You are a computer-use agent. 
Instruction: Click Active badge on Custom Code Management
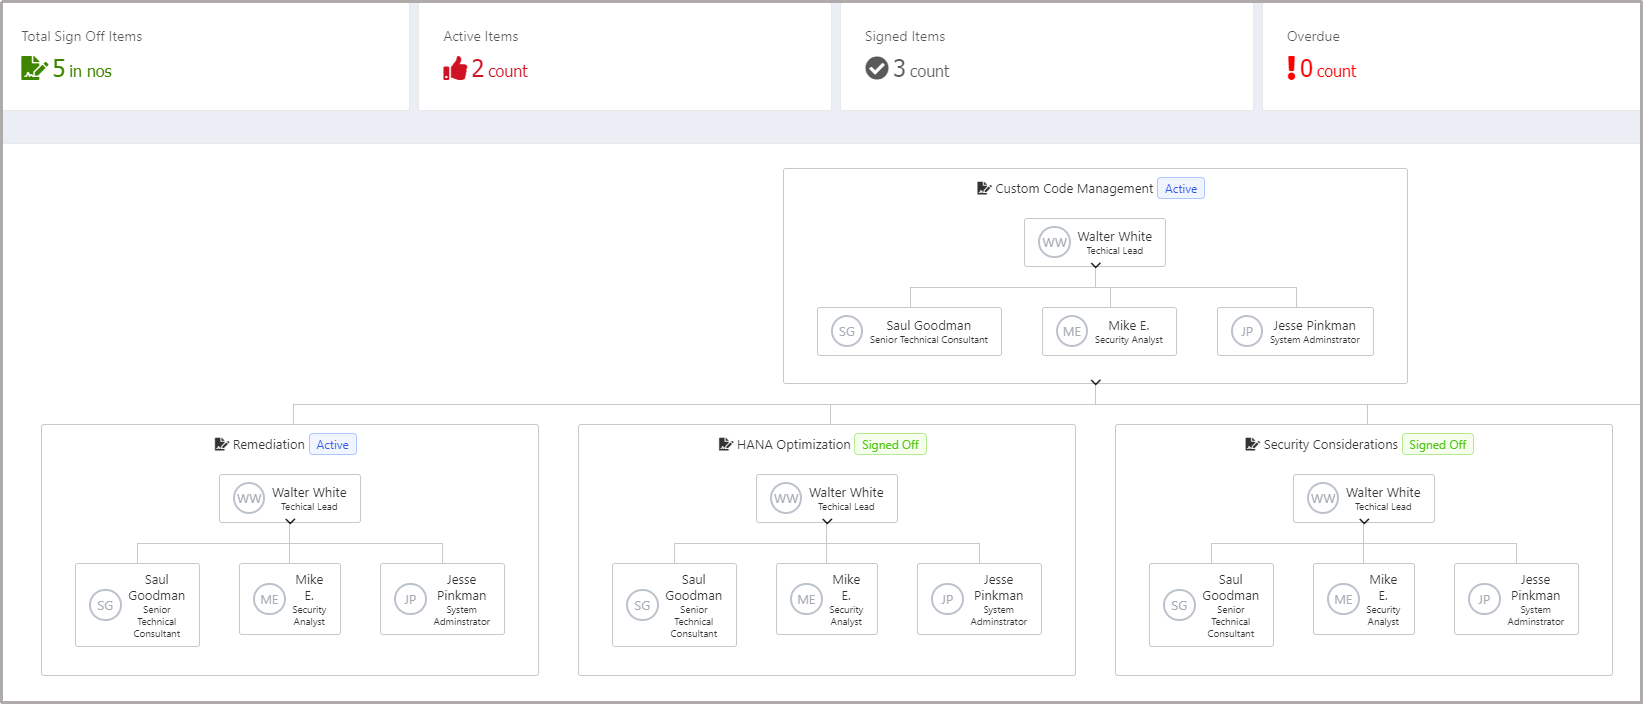[1181, 188]
